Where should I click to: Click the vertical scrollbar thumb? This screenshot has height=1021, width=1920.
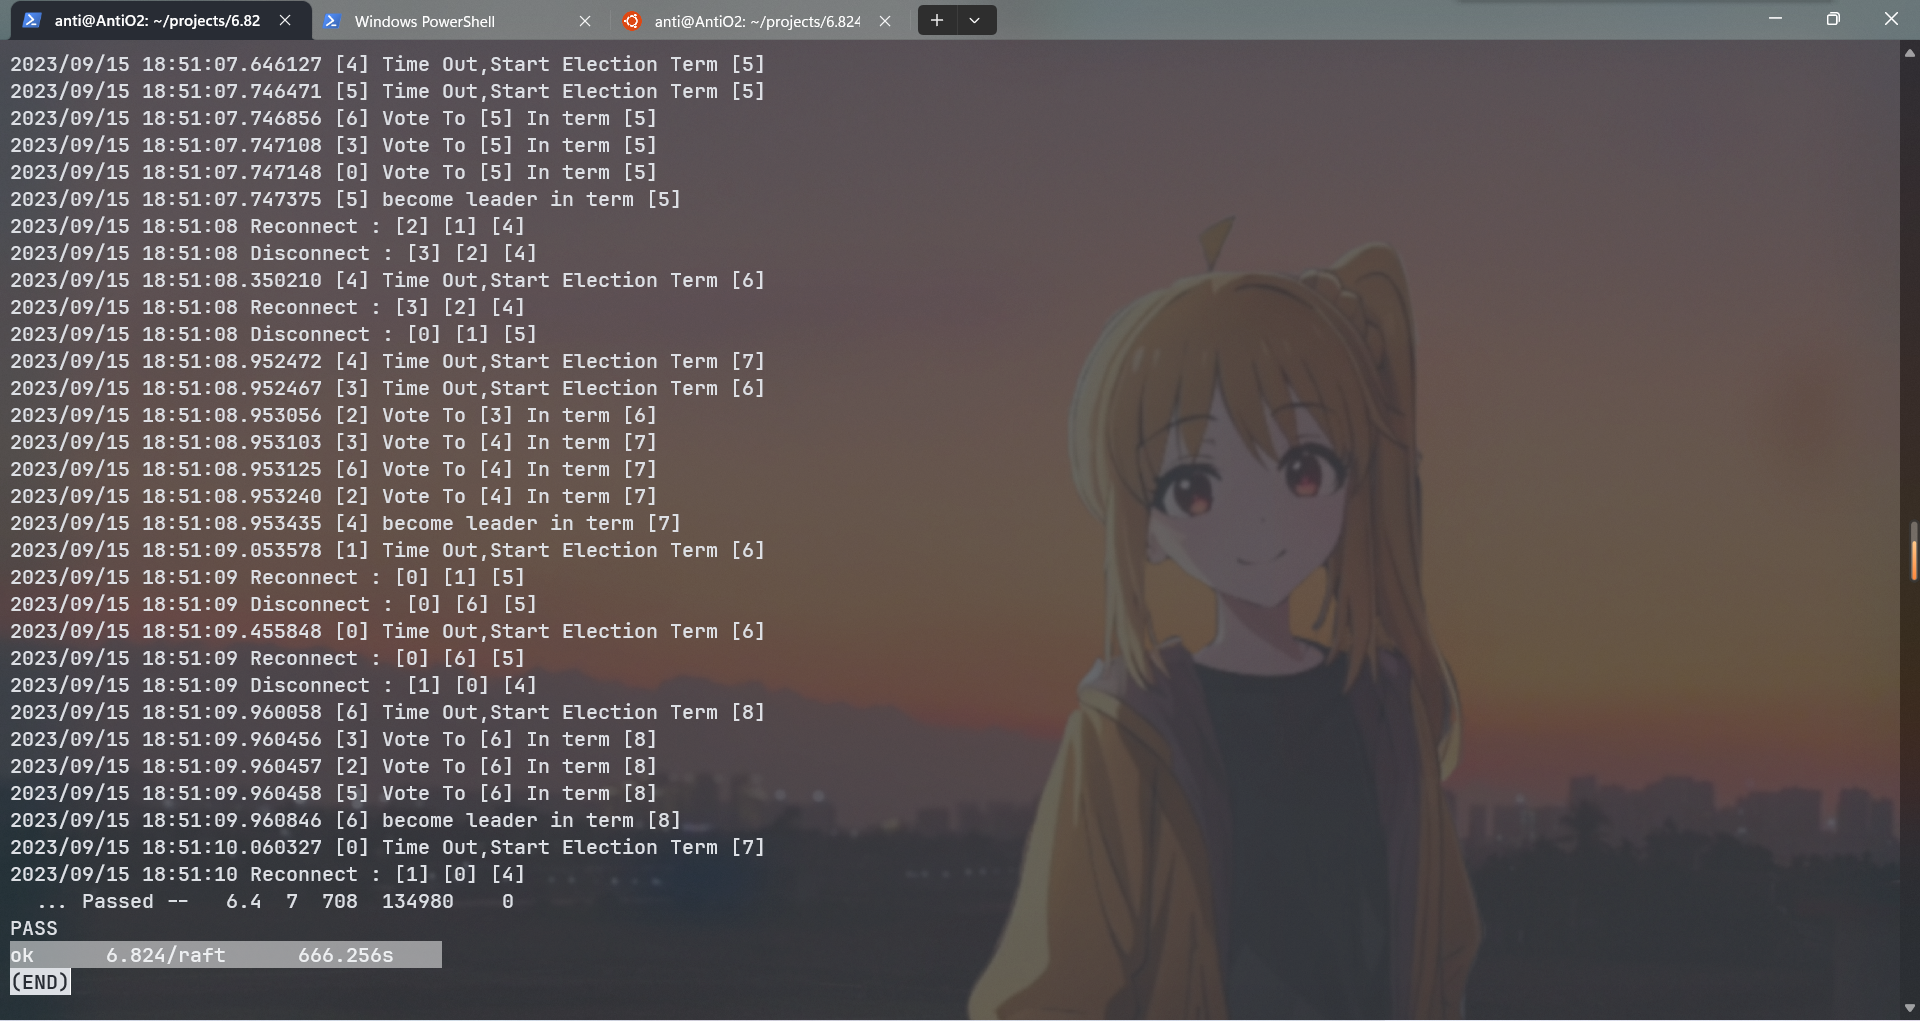[1913, 551]
